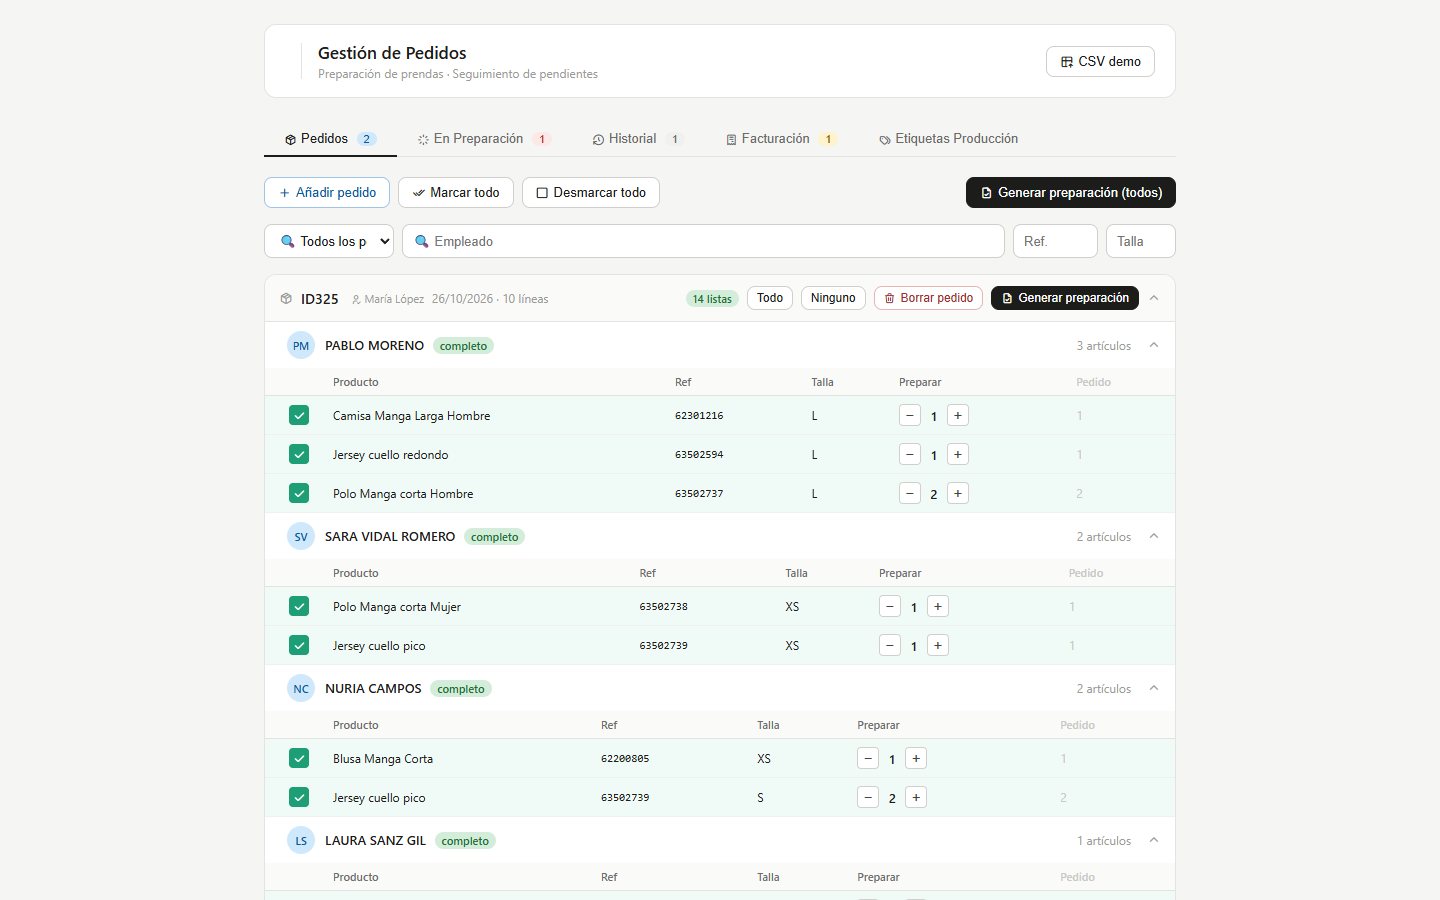Uncheck Nuria Campos's Jersey cuello pico
Viewport: 1440px width, 900px height.
point(299,797)
